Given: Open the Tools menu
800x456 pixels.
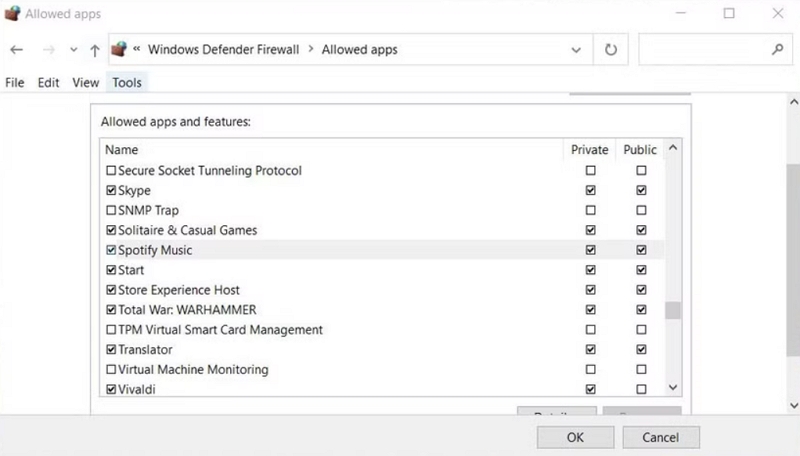Looking at the screenshot, I should point(127,83).
